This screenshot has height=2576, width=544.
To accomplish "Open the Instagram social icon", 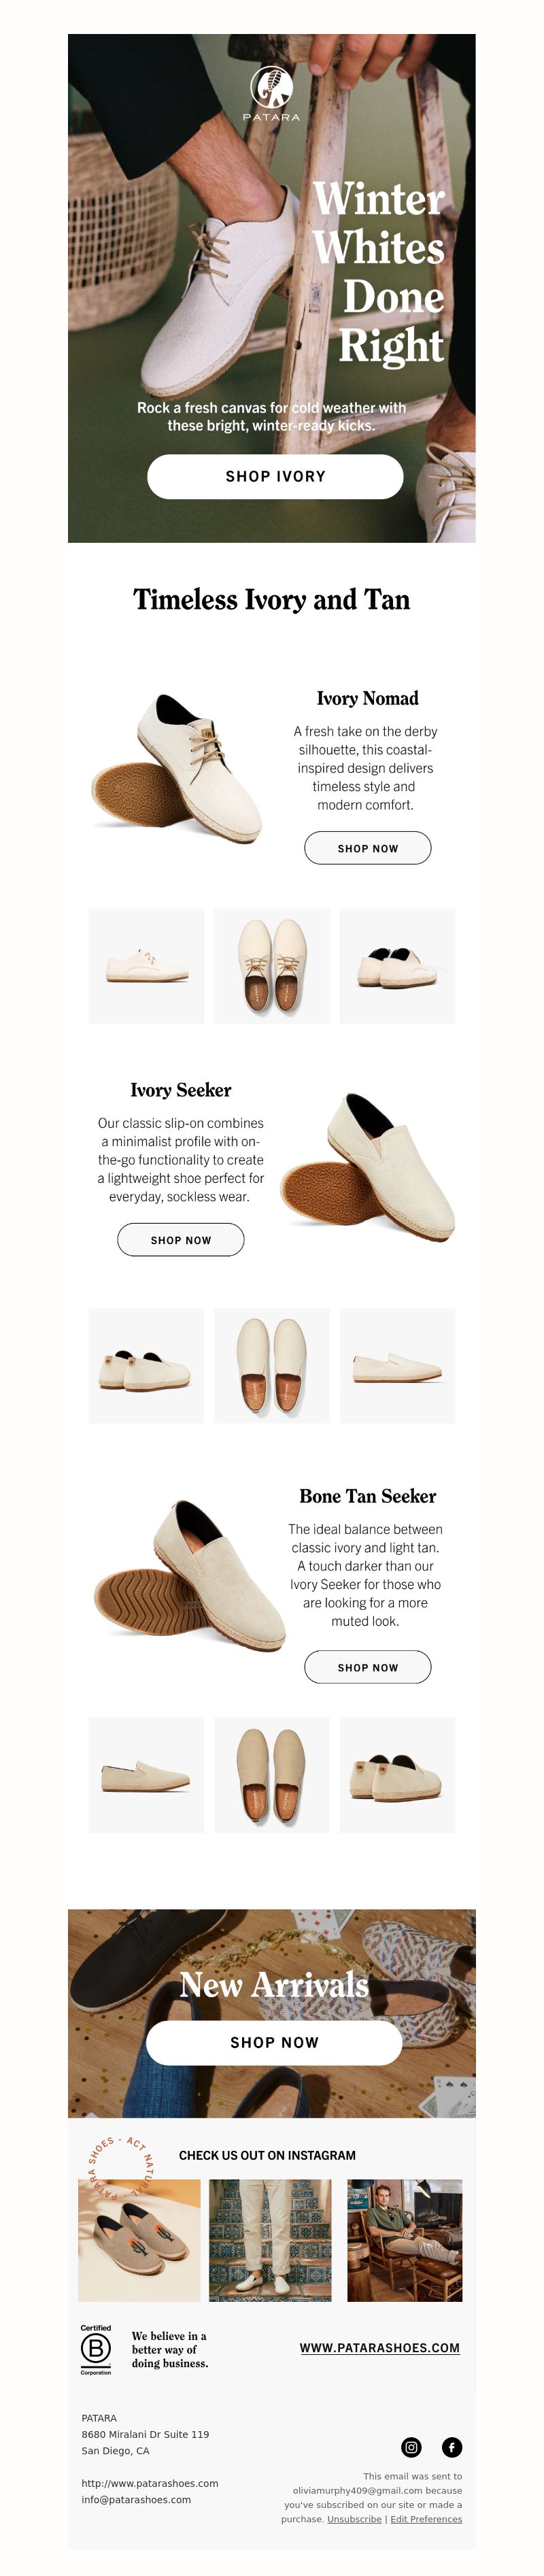I will pos(411,2447).
